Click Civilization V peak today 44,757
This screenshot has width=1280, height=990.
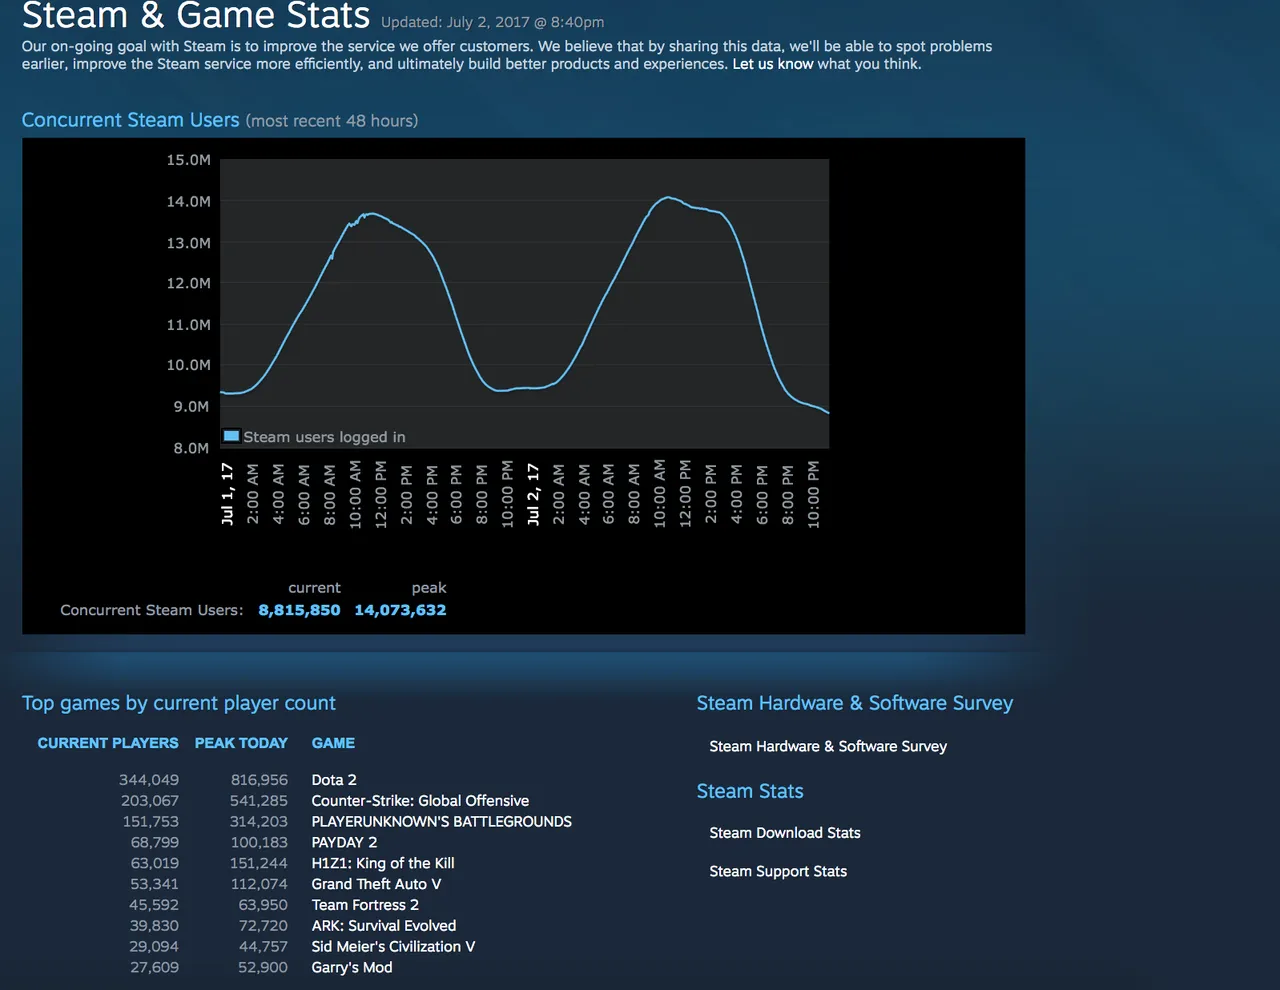point(263,947)
